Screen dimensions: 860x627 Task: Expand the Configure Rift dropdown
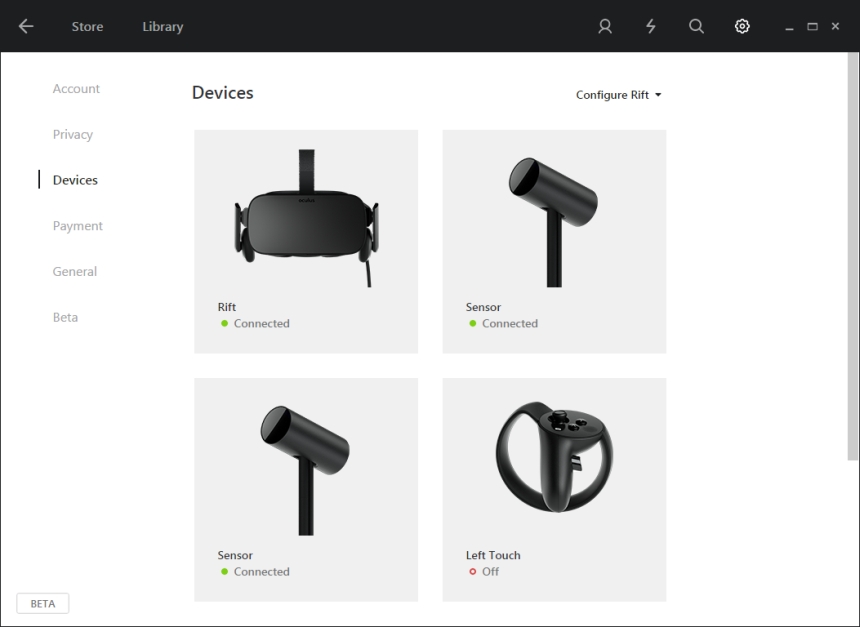(x=619, y=95)
